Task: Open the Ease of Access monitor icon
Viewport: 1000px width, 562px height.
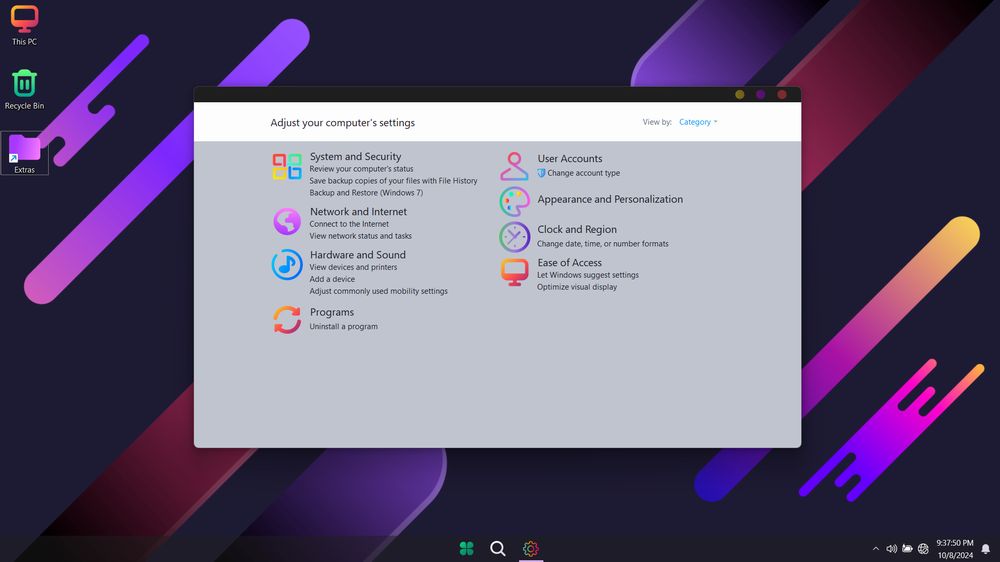Action: point(514,272)
